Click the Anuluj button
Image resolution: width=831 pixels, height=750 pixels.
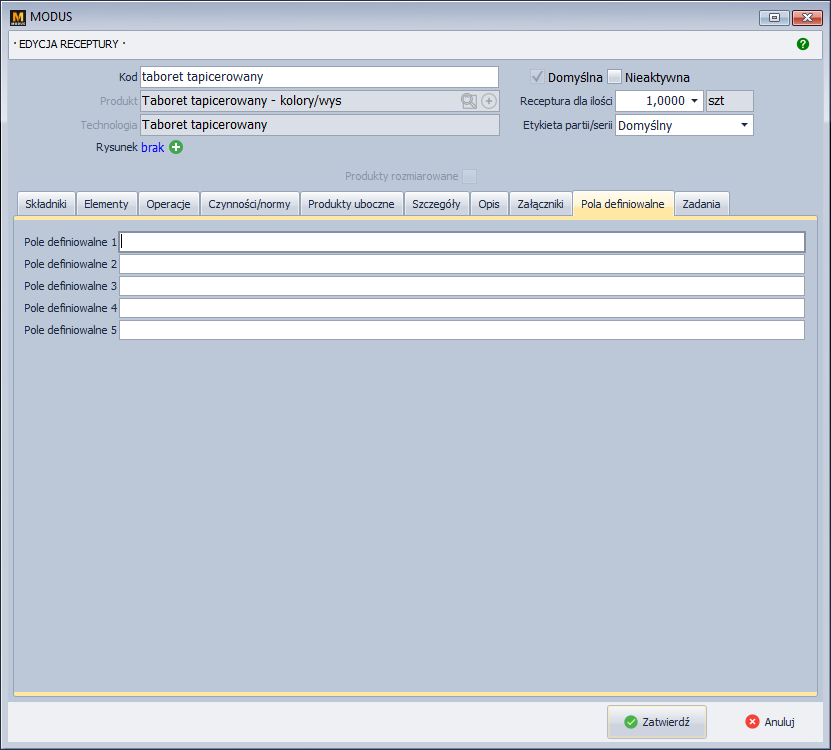pos(769,722)
